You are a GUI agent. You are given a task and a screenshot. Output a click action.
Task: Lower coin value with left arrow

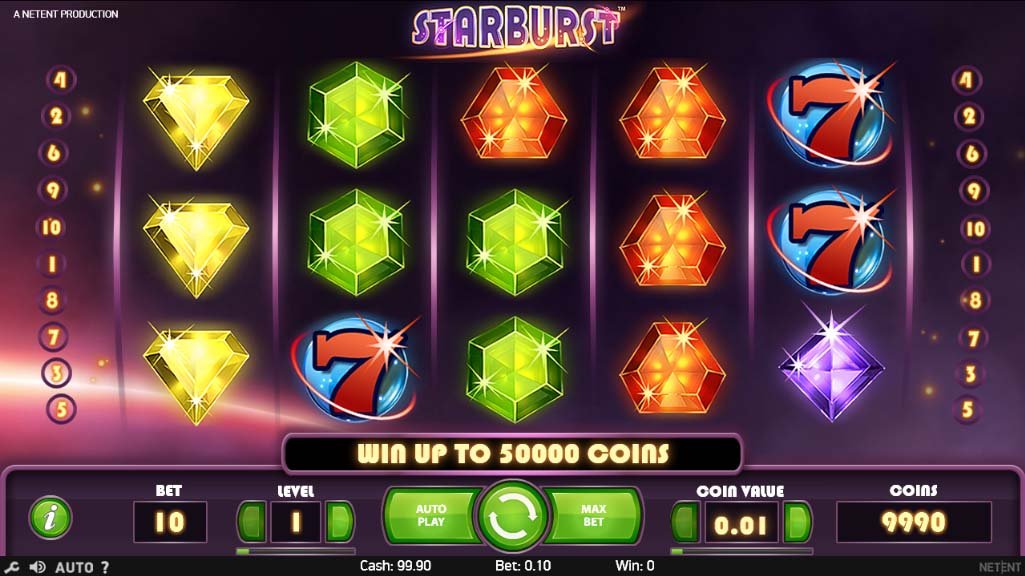[686, 522]
